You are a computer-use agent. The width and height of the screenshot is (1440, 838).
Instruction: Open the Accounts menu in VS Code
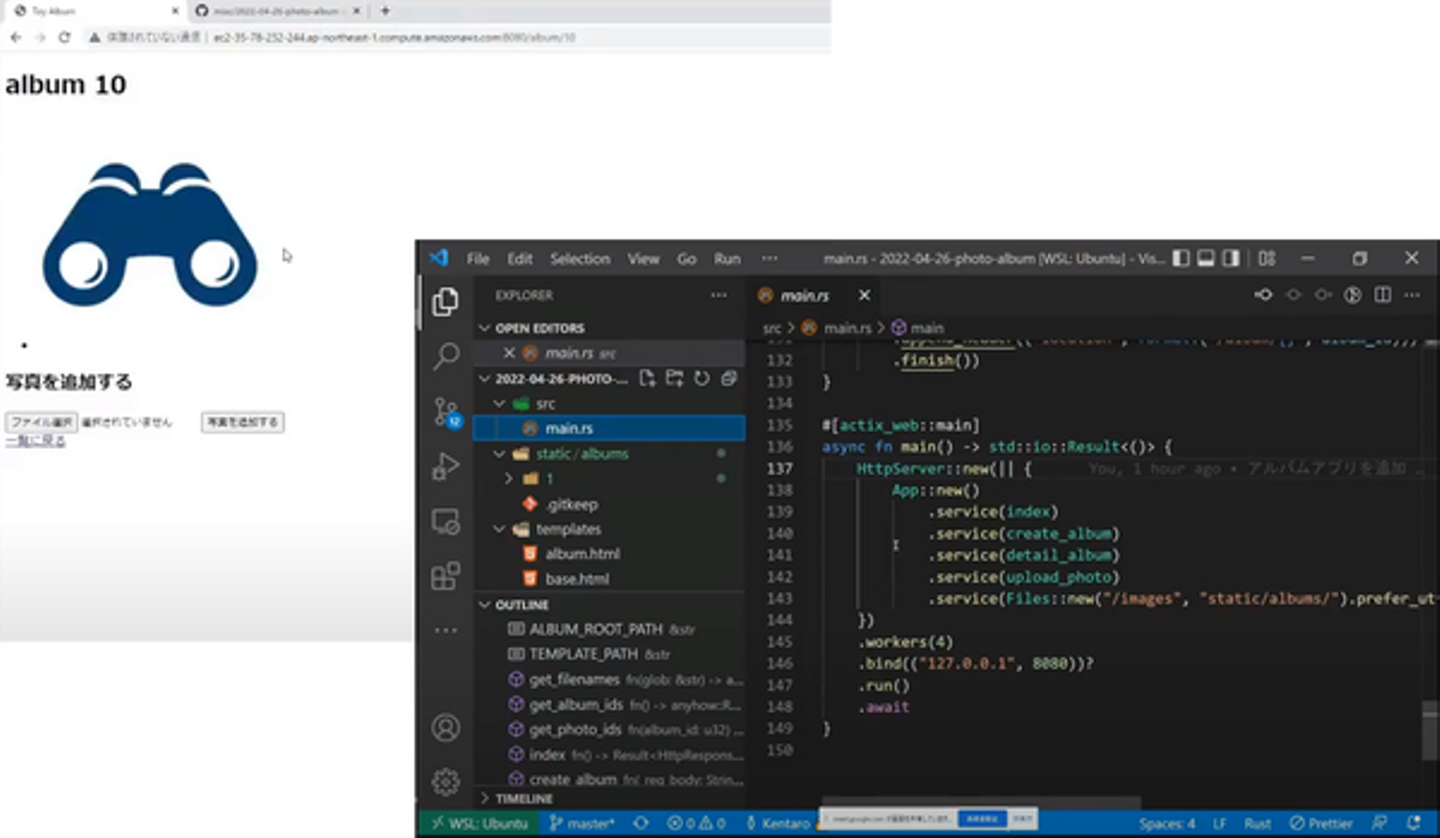click(445, 727)
